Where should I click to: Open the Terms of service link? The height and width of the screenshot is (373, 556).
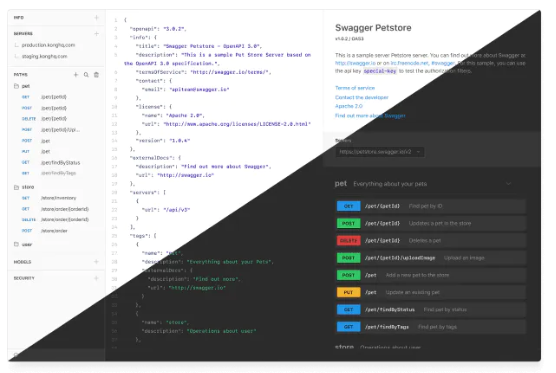pyautogui.click(x=355, y=88)
